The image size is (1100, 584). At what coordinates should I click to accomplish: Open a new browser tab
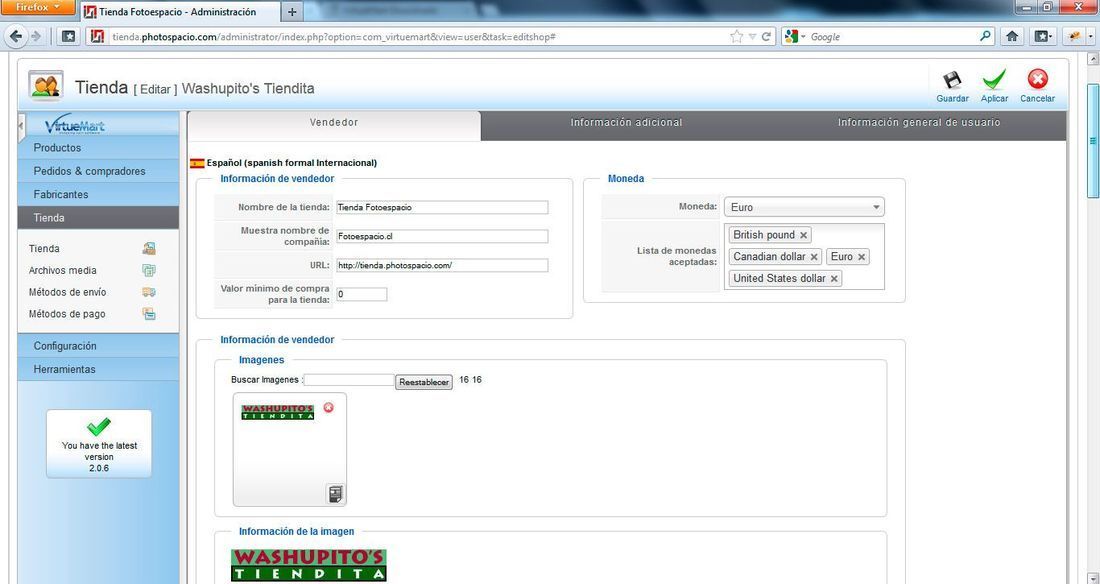[x=292, y=12]
